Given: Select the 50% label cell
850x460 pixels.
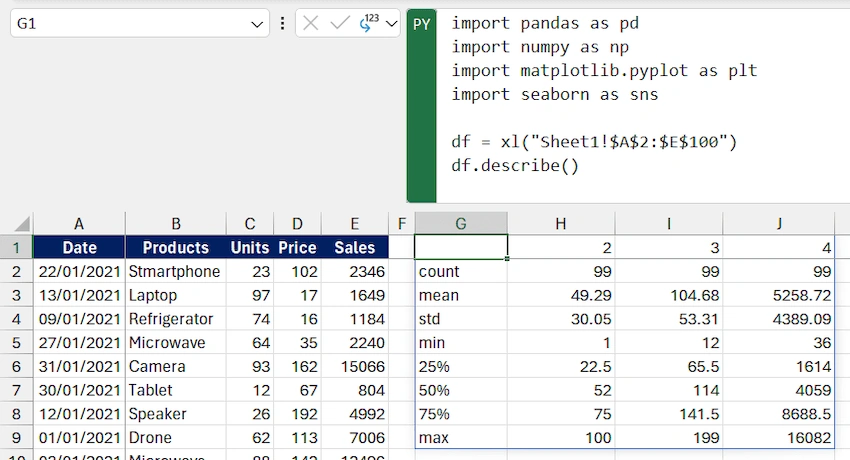Looking at the screenshot, I should click(x=461, y=390).
